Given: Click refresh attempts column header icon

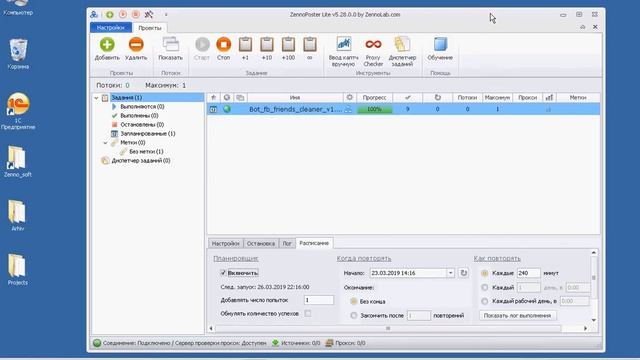Looking at the screenshot, I should click(438, 98).
